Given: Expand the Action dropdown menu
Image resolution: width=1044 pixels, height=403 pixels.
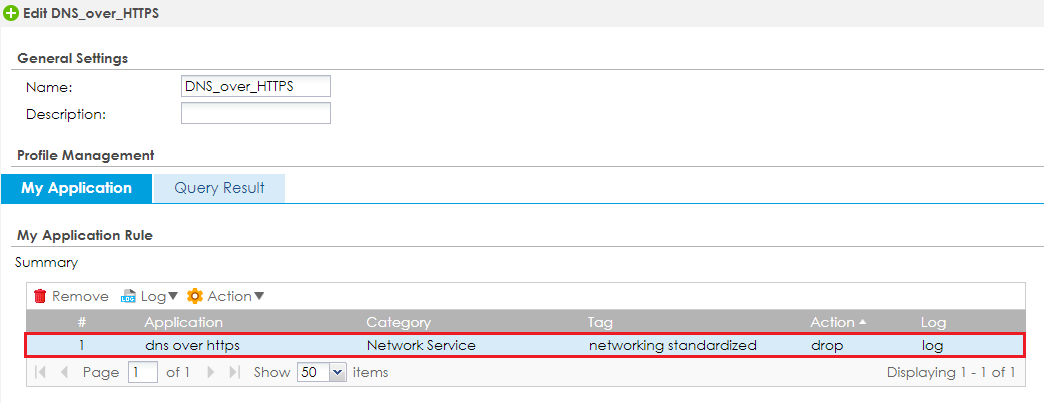Looking at the screenshot, I should [x=259, y=296].
